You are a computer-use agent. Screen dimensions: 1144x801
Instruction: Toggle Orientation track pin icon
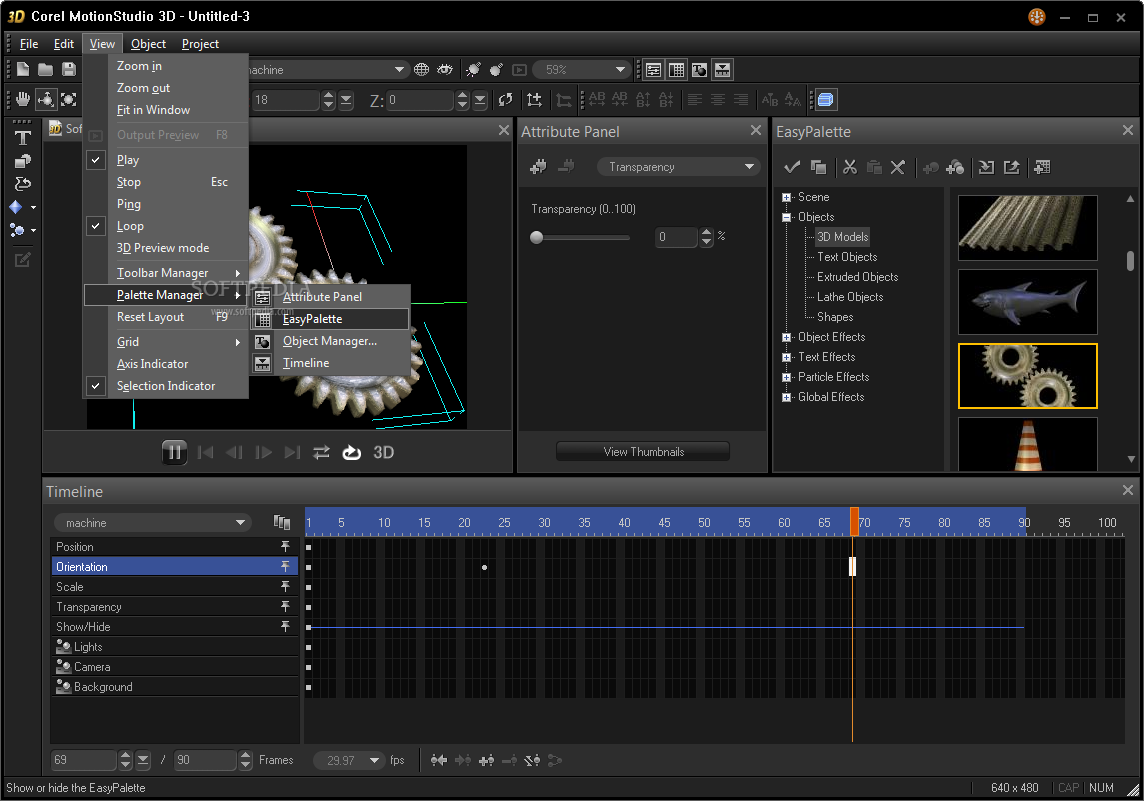pos(285,566)
